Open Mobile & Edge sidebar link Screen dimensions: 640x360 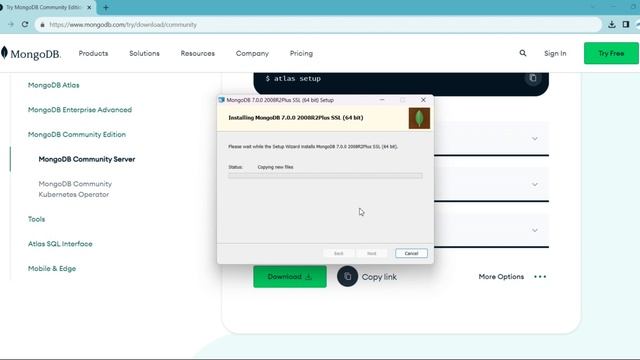click(52, 269)
